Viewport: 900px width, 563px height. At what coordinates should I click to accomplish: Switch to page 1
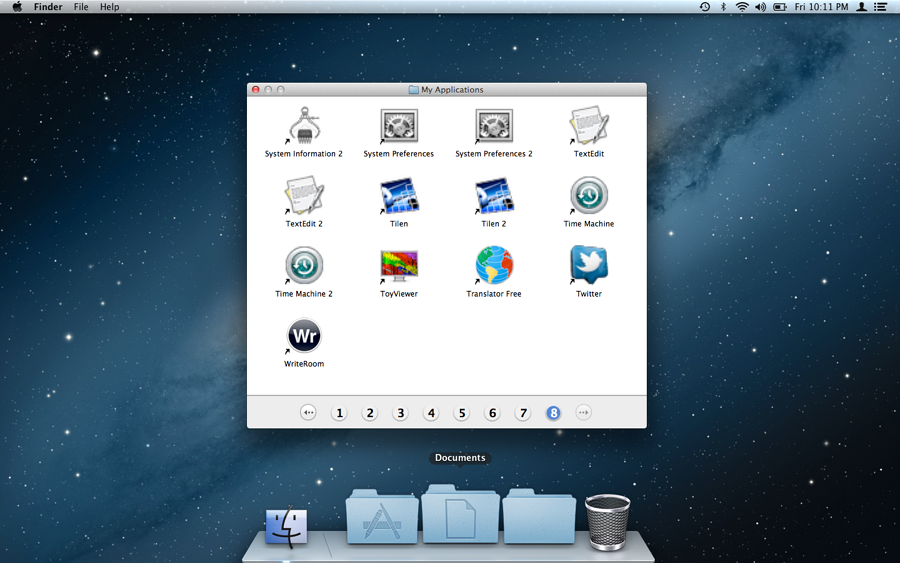pyautogui.click(x=339, y=413)
